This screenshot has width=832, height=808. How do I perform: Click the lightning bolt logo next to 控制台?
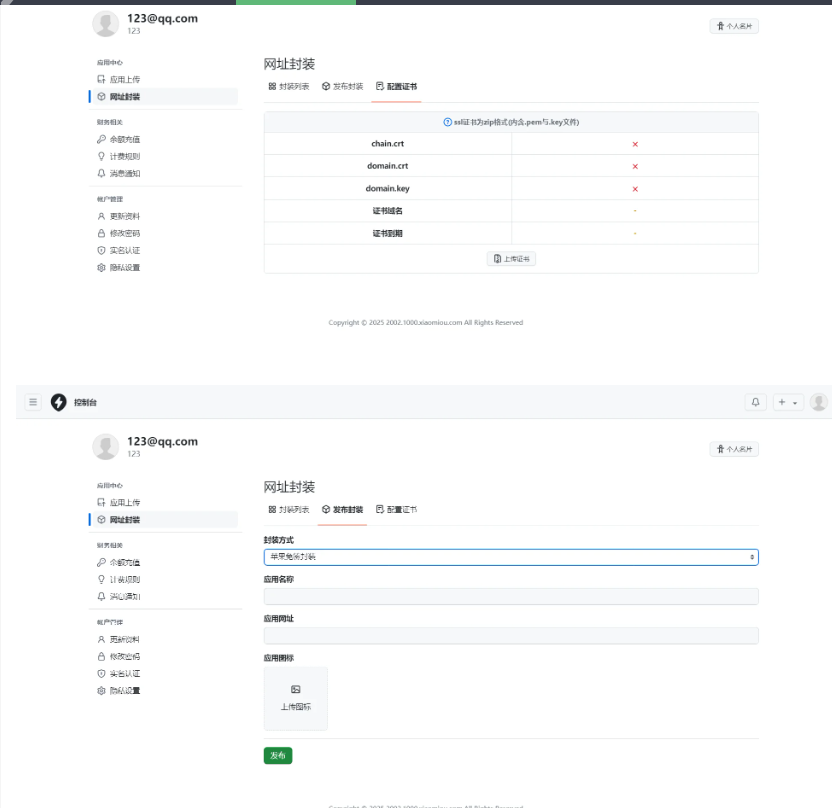click(58, 402)
